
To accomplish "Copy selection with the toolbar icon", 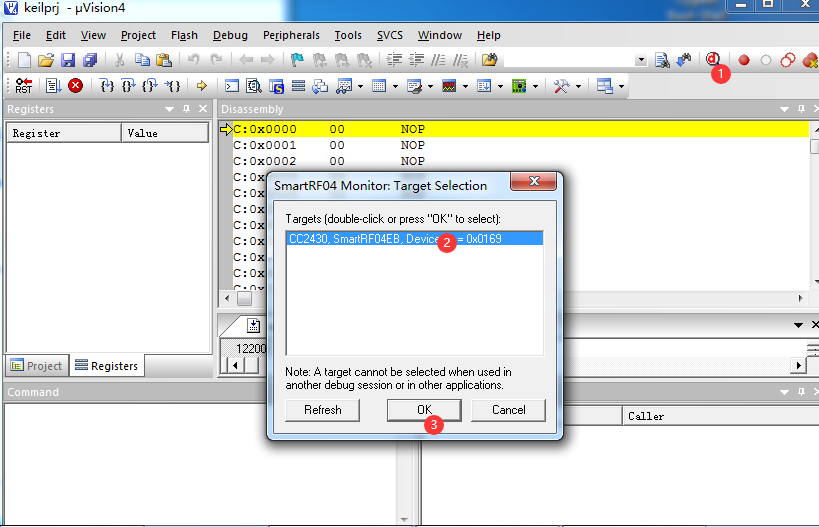I will click(x=142, y=60).
